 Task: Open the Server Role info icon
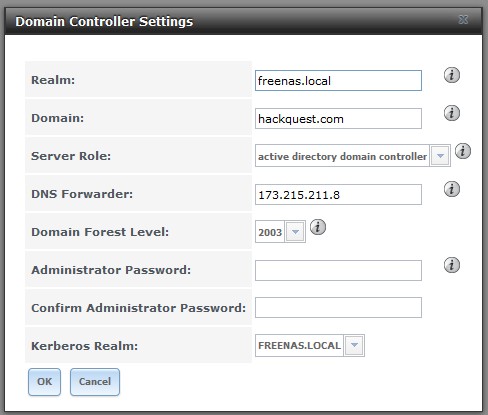pos(463,151)
